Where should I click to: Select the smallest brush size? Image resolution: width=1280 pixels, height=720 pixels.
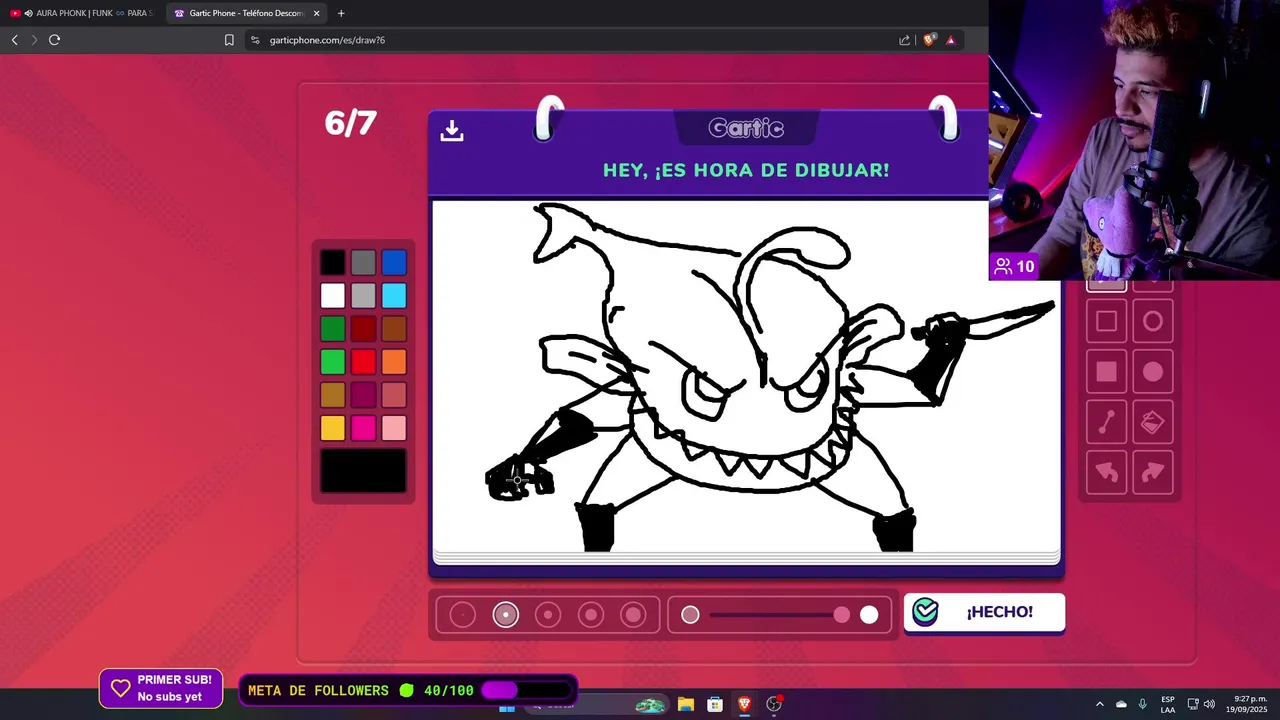[463, 615]
